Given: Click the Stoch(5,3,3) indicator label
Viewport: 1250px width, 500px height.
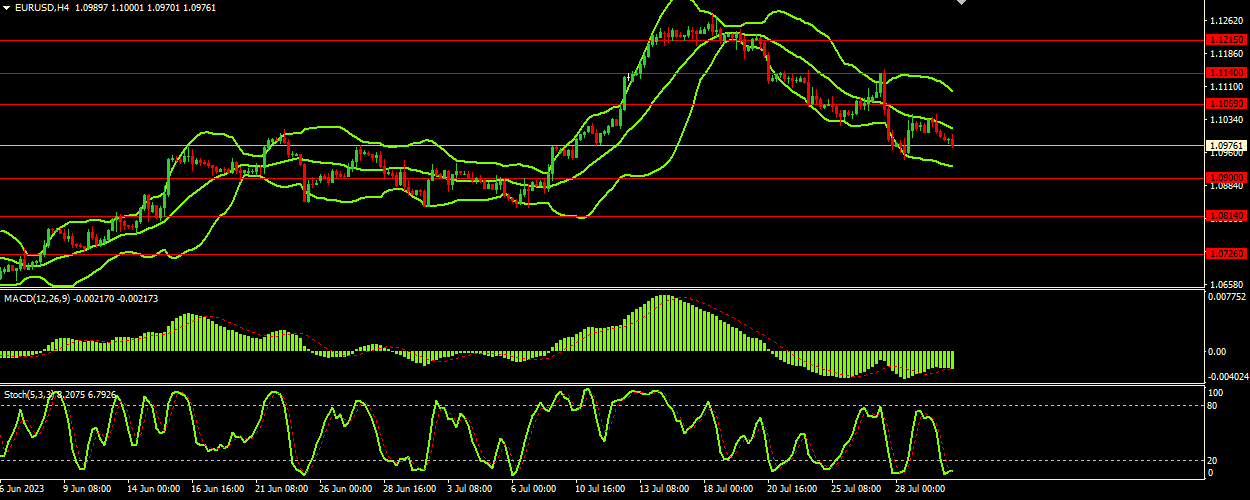Looking at the screenshot, I should (x=30, y=395).
